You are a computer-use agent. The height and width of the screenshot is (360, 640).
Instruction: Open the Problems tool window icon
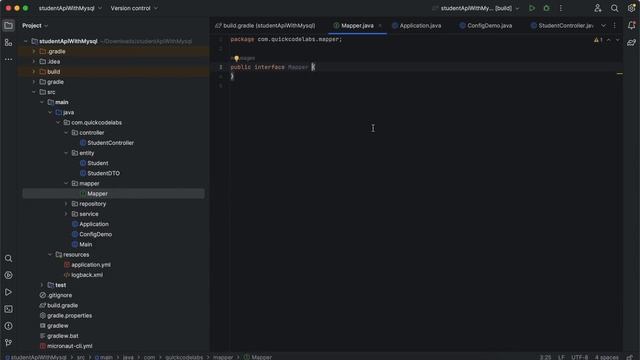[x=8, y=326]
